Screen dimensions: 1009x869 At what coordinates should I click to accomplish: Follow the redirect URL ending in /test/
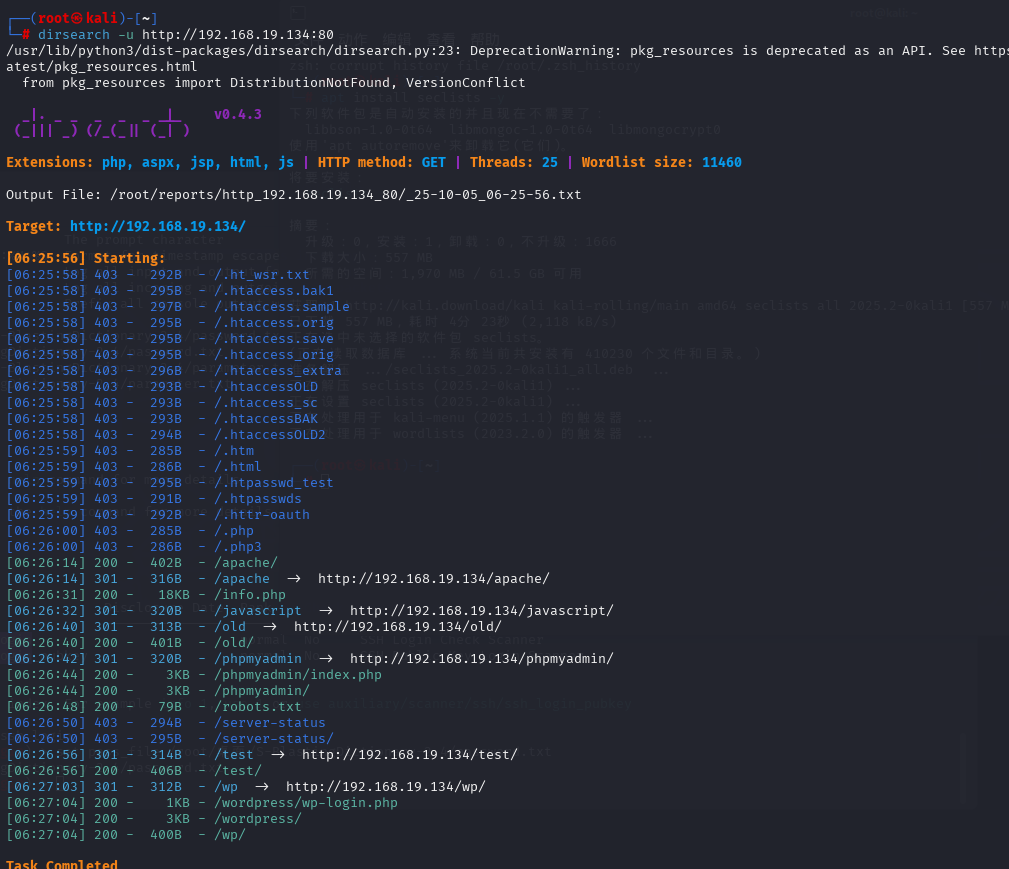click(x=409, y=754)
